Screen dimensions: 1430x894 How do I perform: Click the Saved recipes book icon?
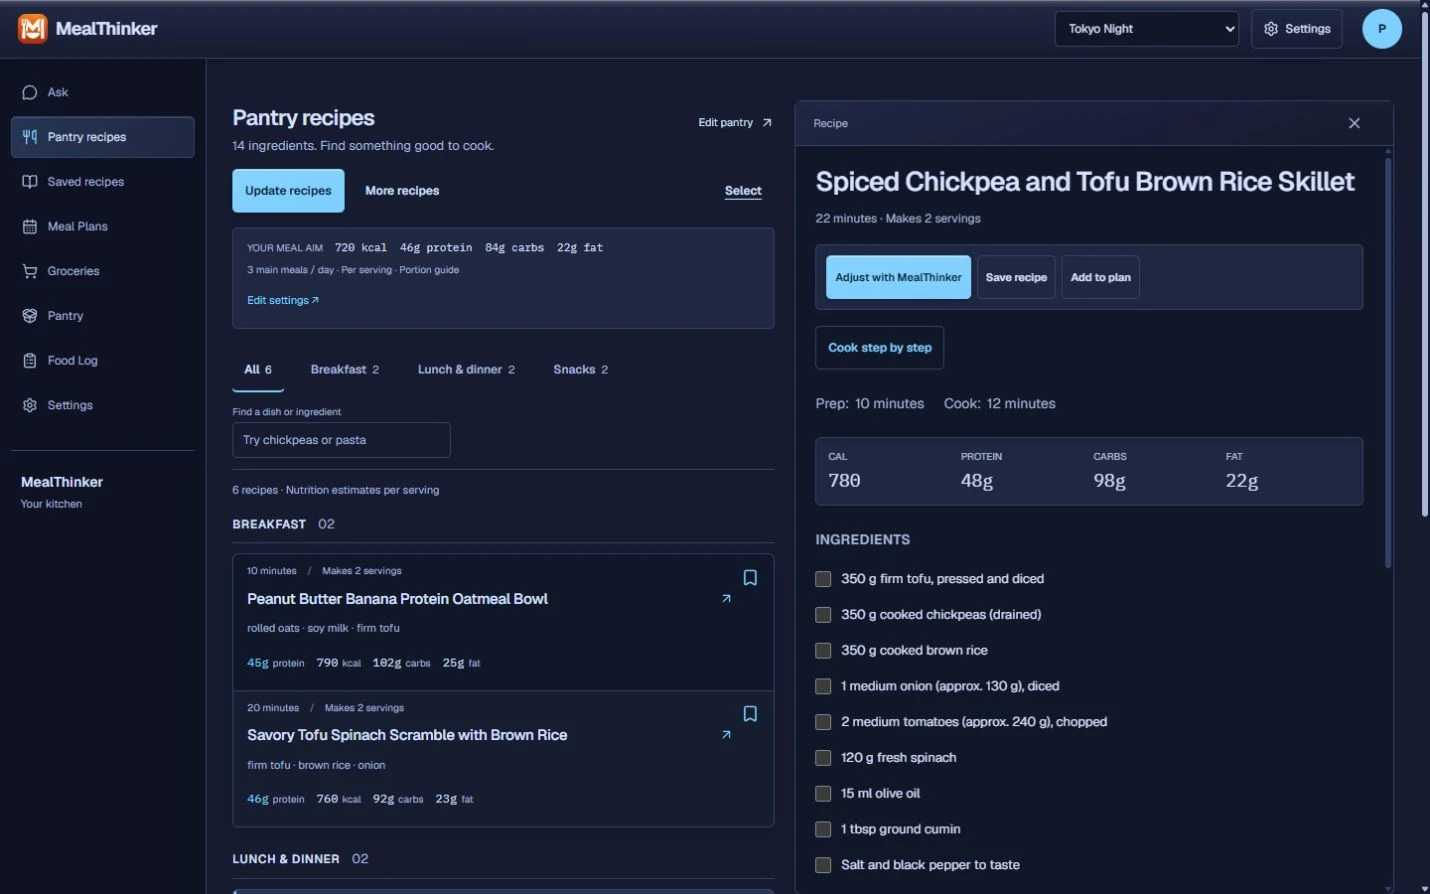[x=30, y=182]
